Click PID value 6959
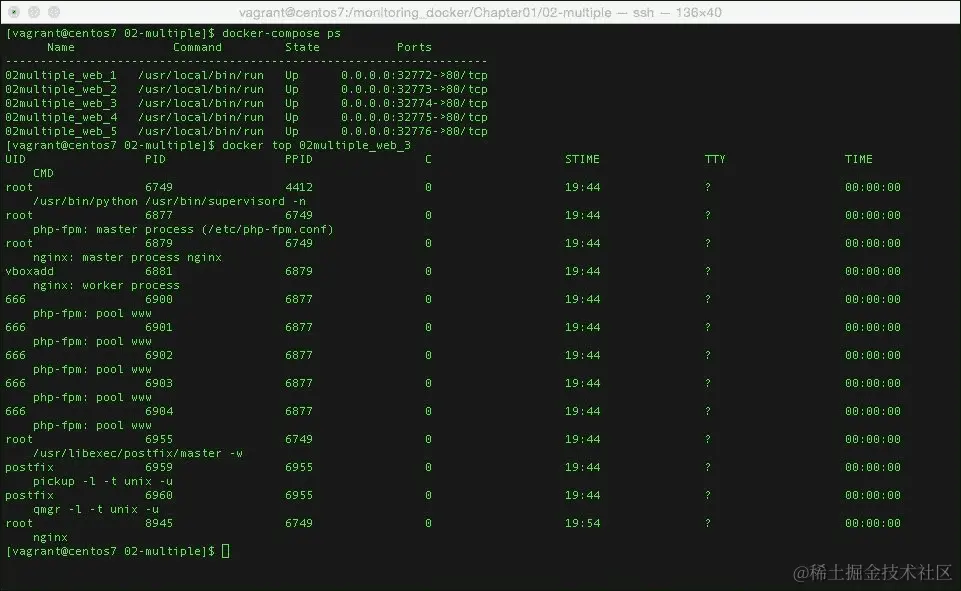This screenshot has width=961, height=591. pos(159,468)
